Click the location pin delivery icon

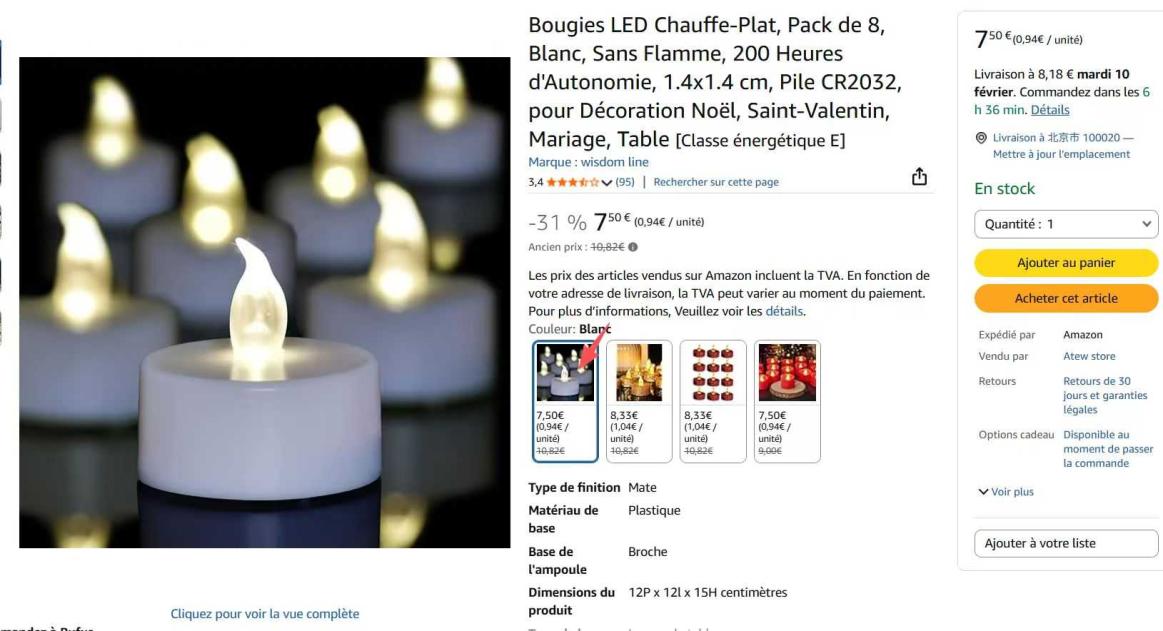(x=981, y=138)
